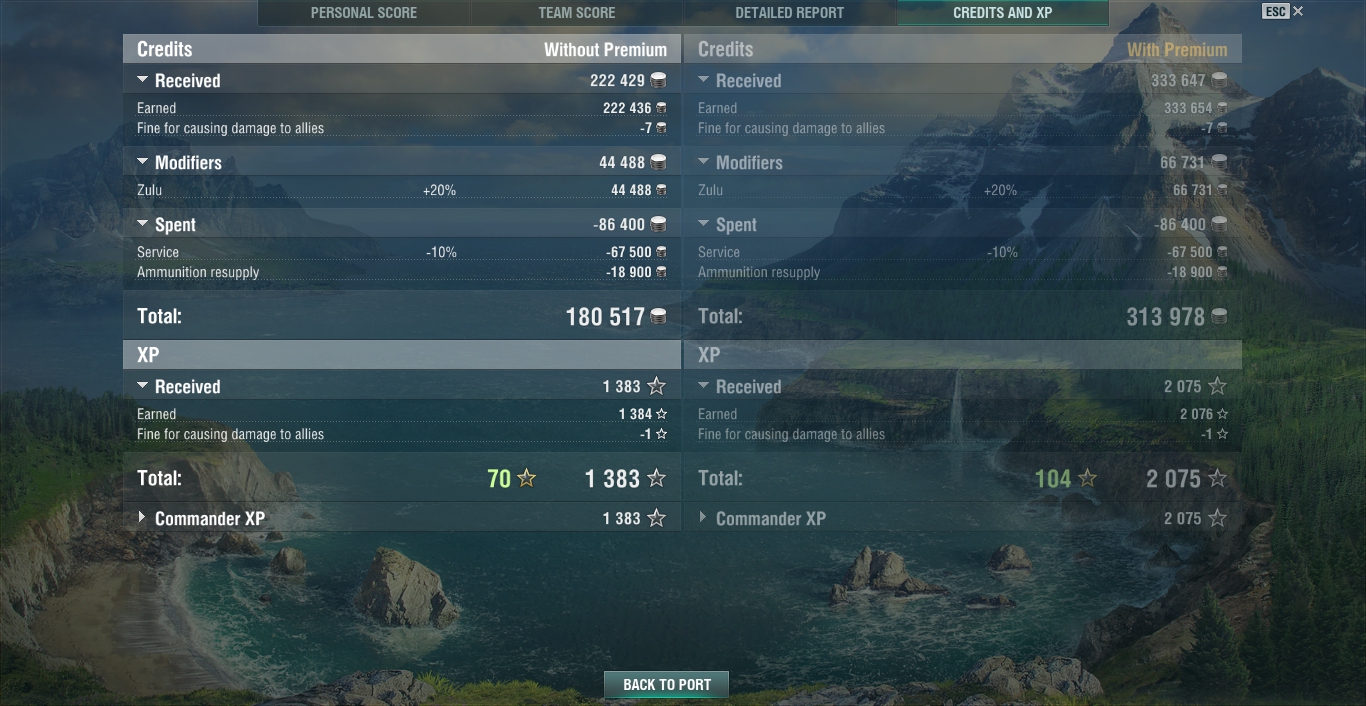Click the coin icon next to Received 222 429
This screenshot has height=706, width=1366.
658,80
